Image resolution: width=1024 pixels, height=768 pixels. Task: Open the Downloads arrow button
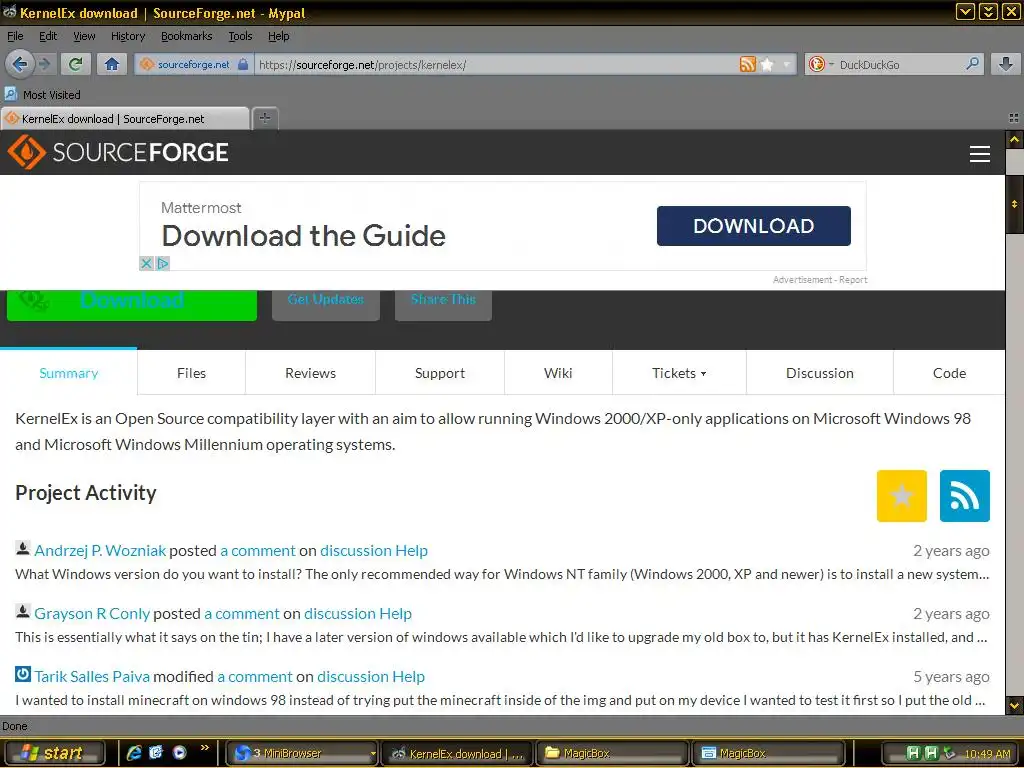pyautogui.click(x=1005, y=64)
